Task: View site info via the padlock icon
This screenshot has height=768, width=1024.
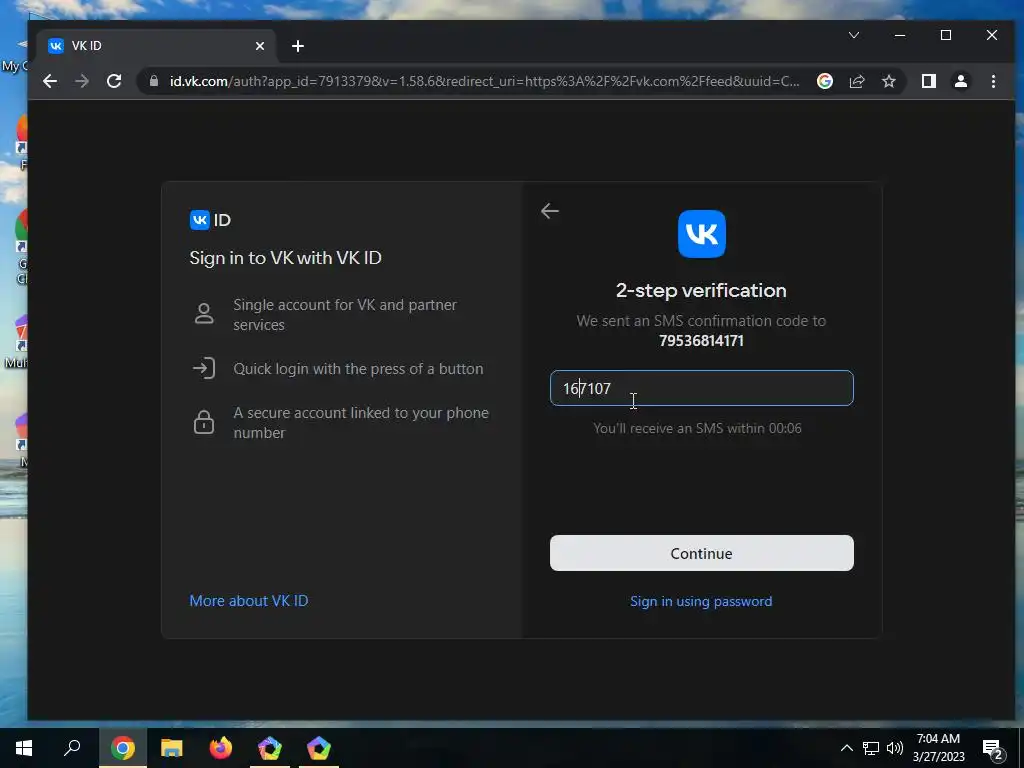Action: coord(154,81)
